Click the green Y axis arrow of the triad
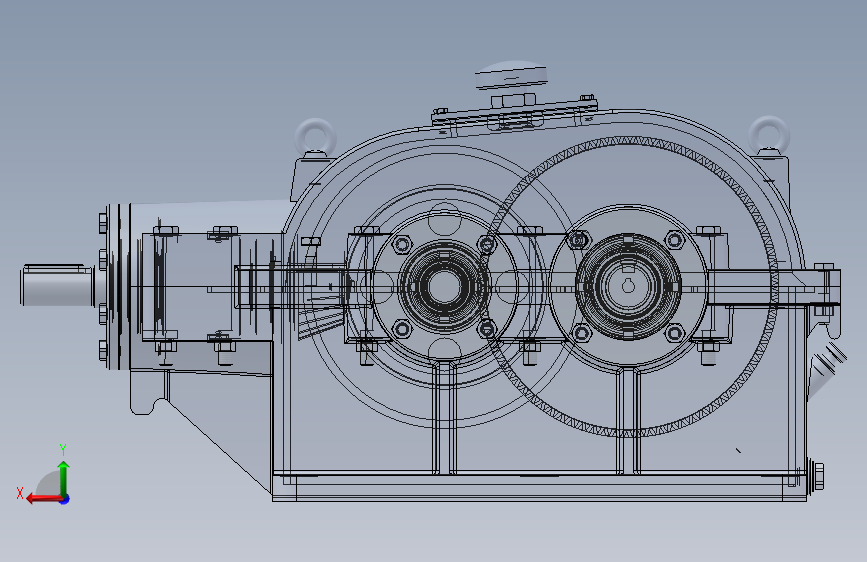The height and width of the screenshot is (562, 867). 64,478
